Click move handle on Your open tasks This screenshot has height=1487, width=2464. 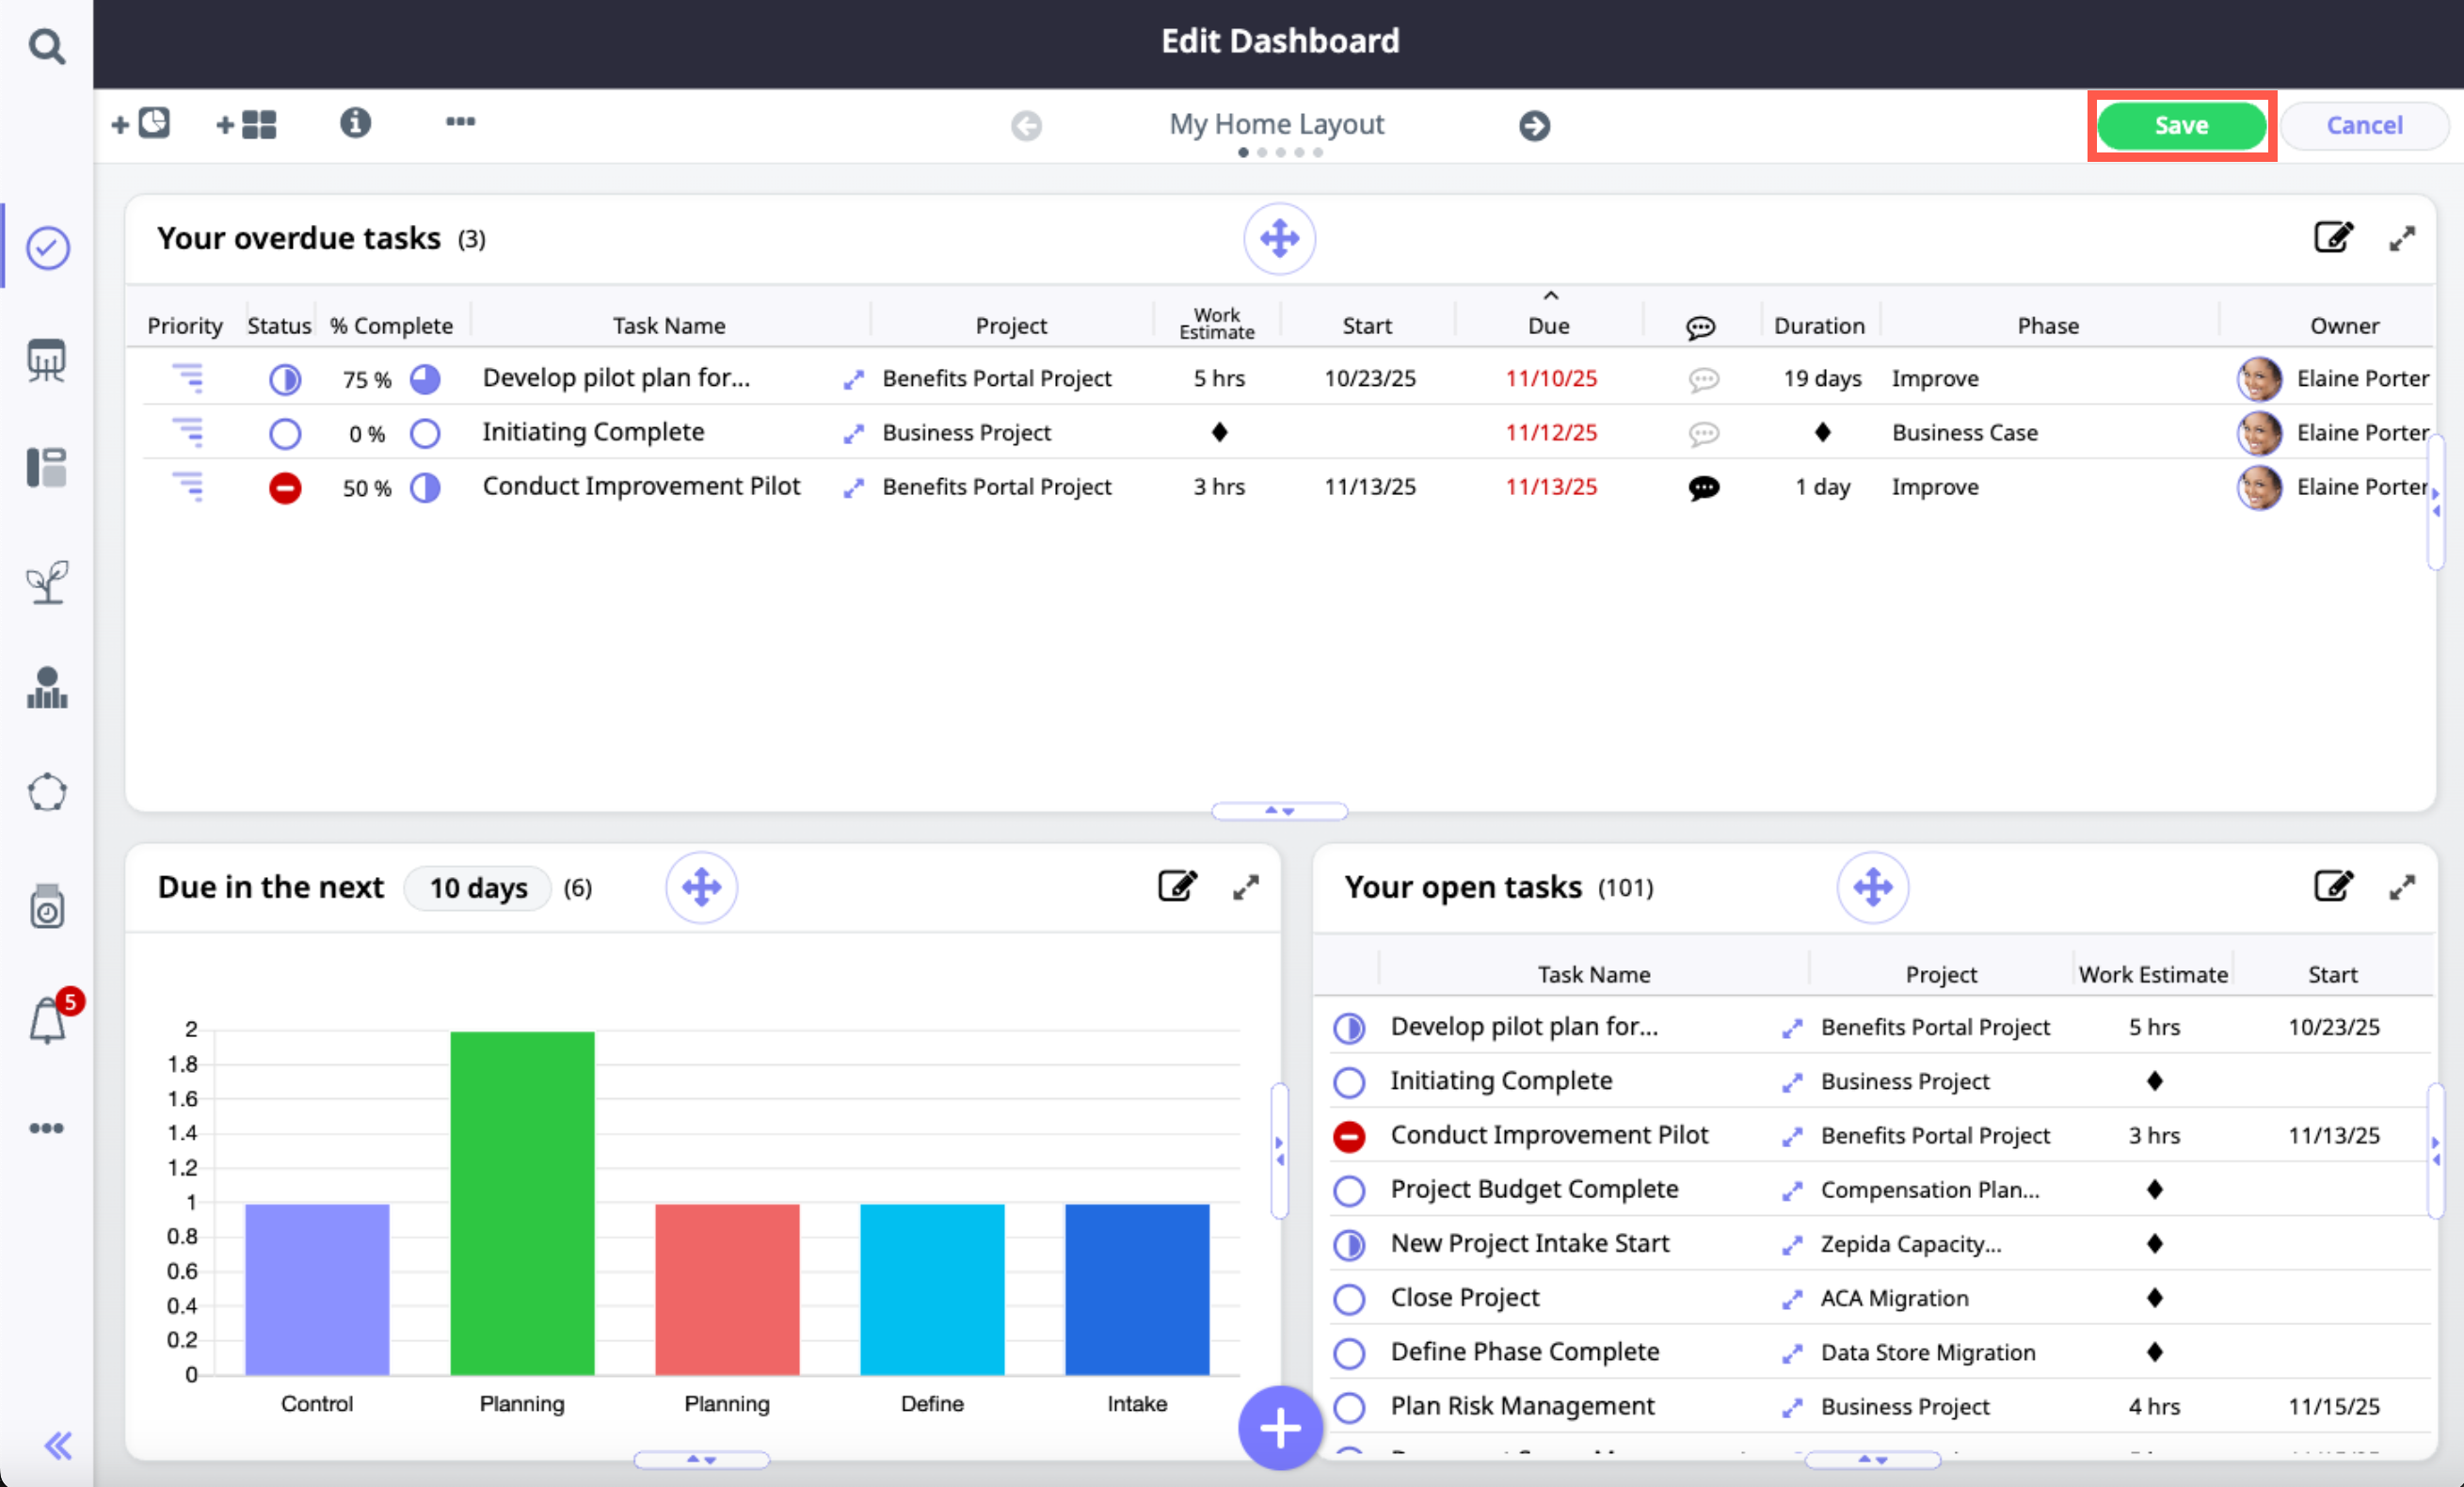pos(1872,887)
